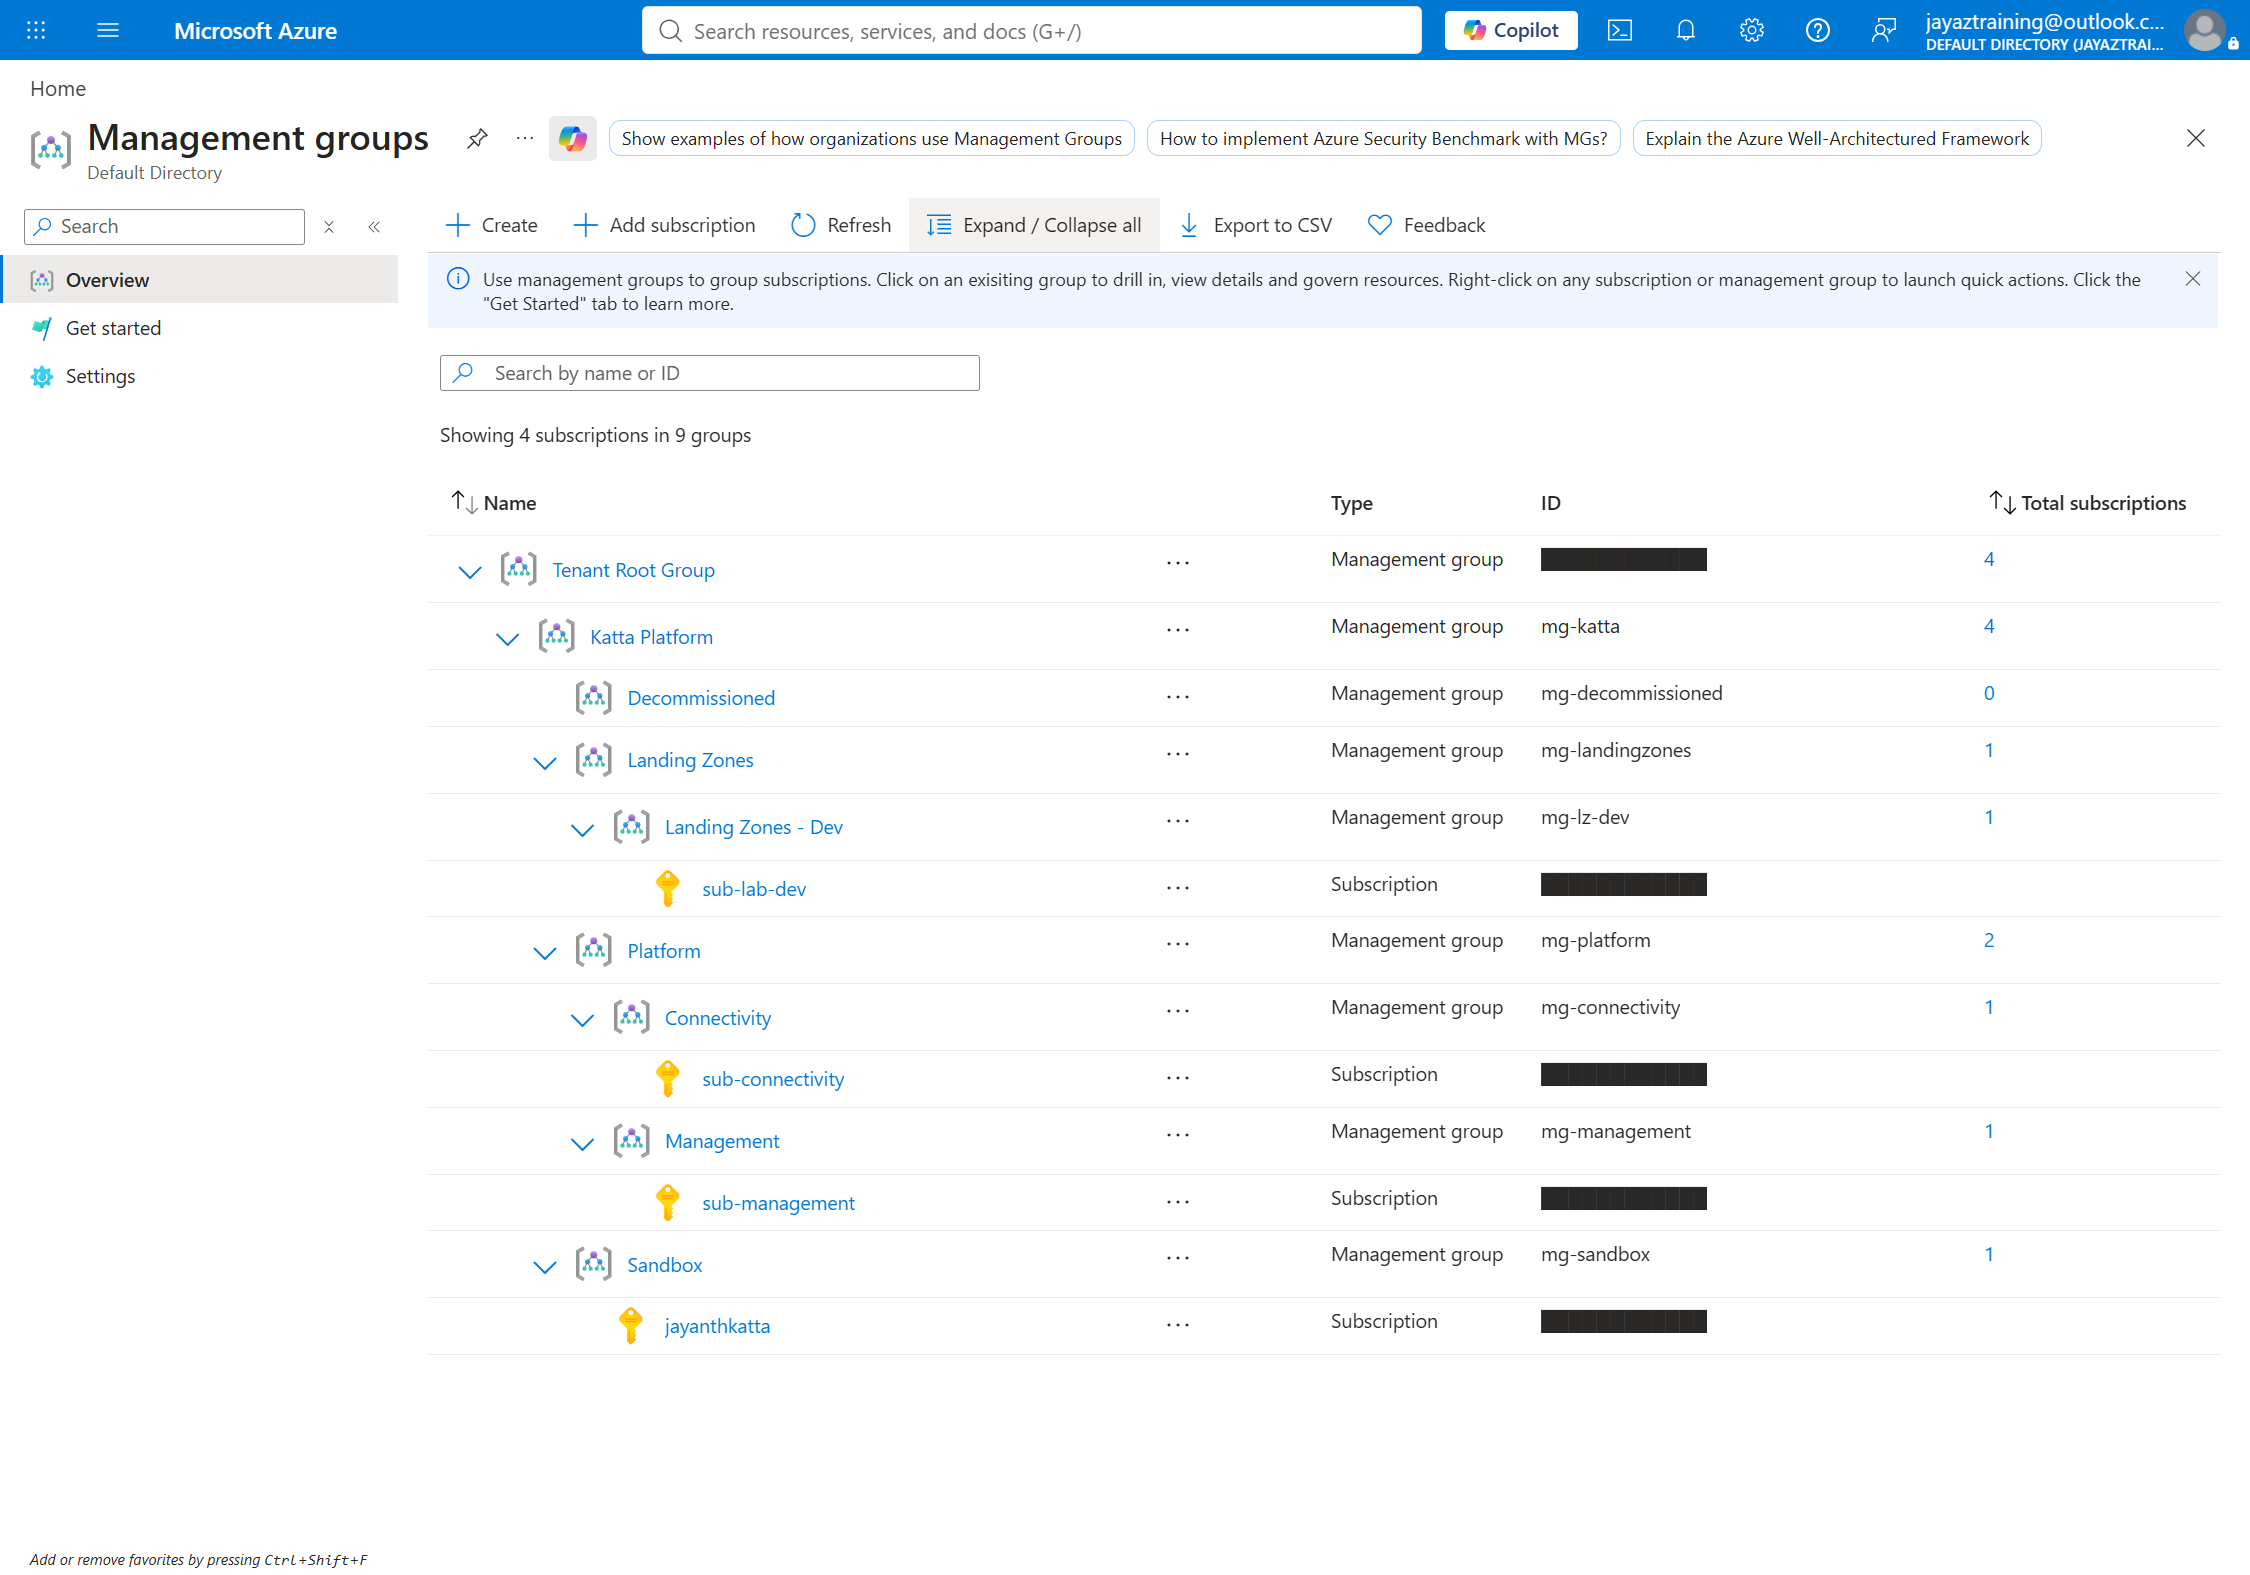Collapse the sidebar with double-chevron icon
The width and height of the screenshot is (2250, 1575).
click(374, 227)
